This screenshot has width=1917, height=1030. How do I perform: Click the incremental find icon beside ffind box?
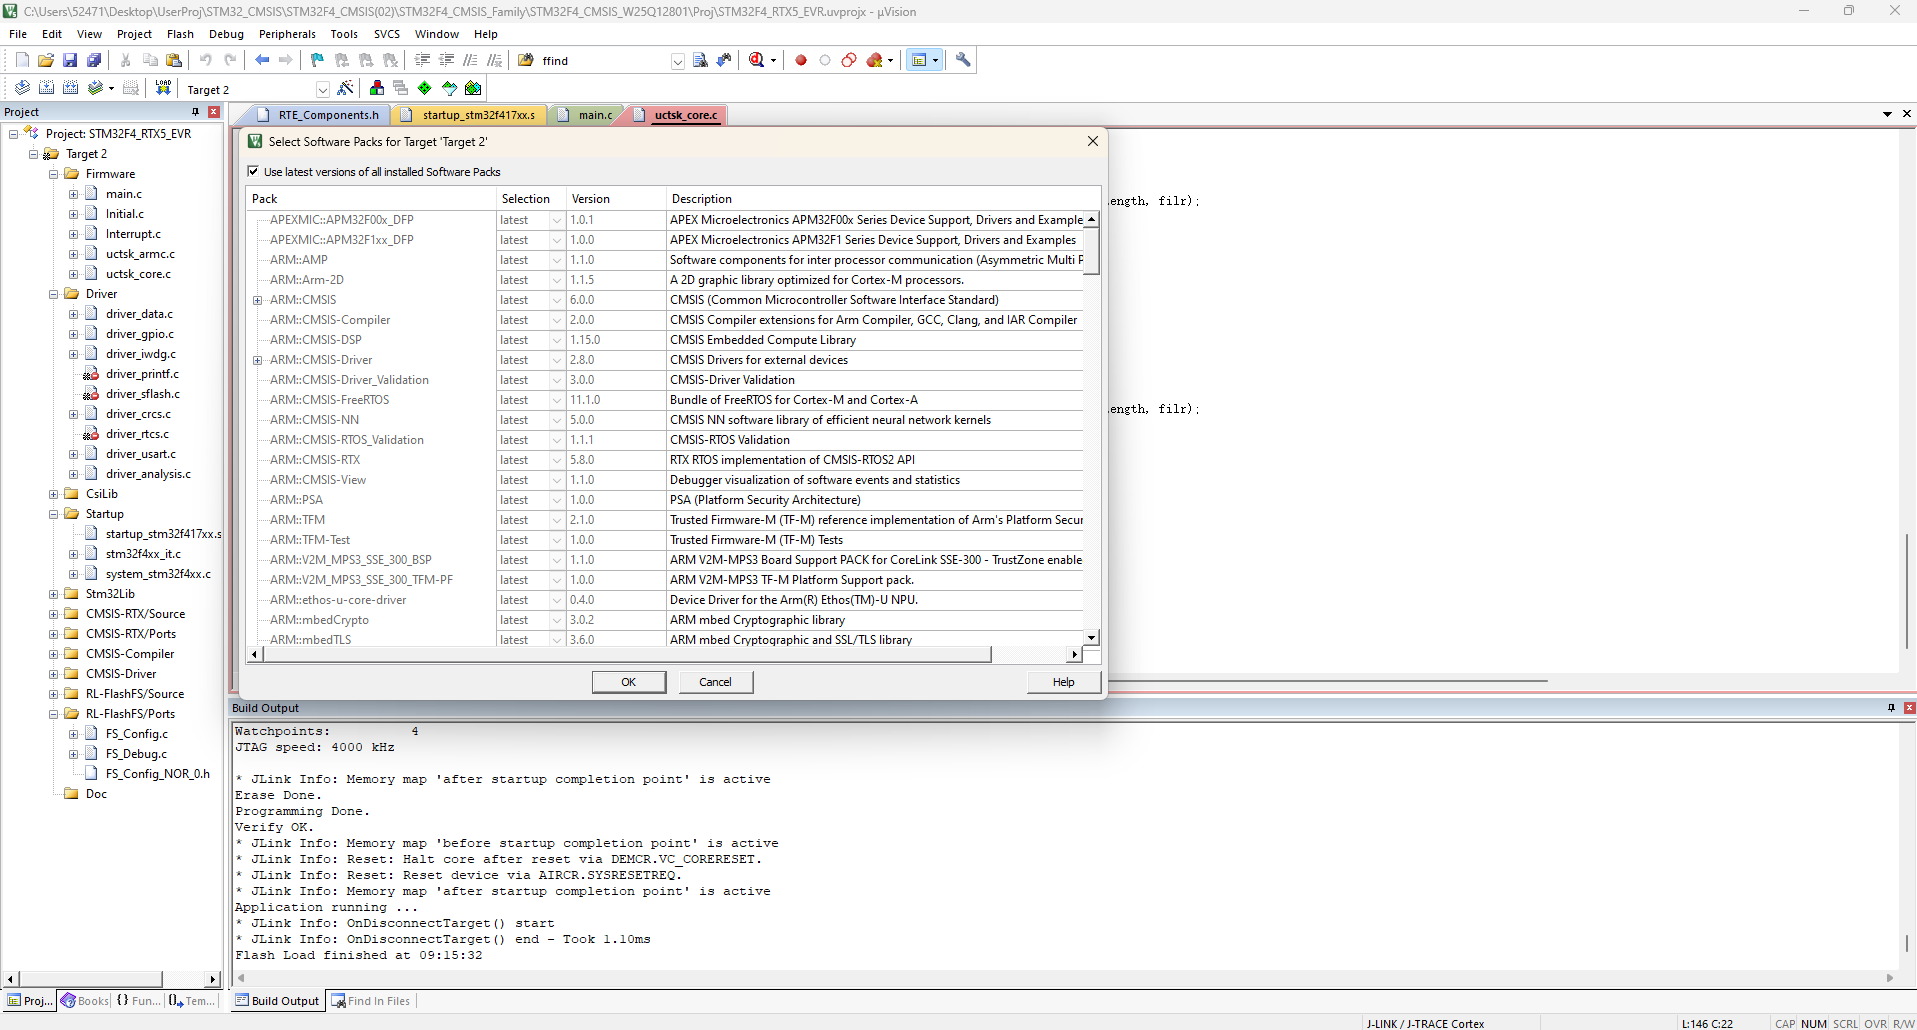tap(725, 60)
